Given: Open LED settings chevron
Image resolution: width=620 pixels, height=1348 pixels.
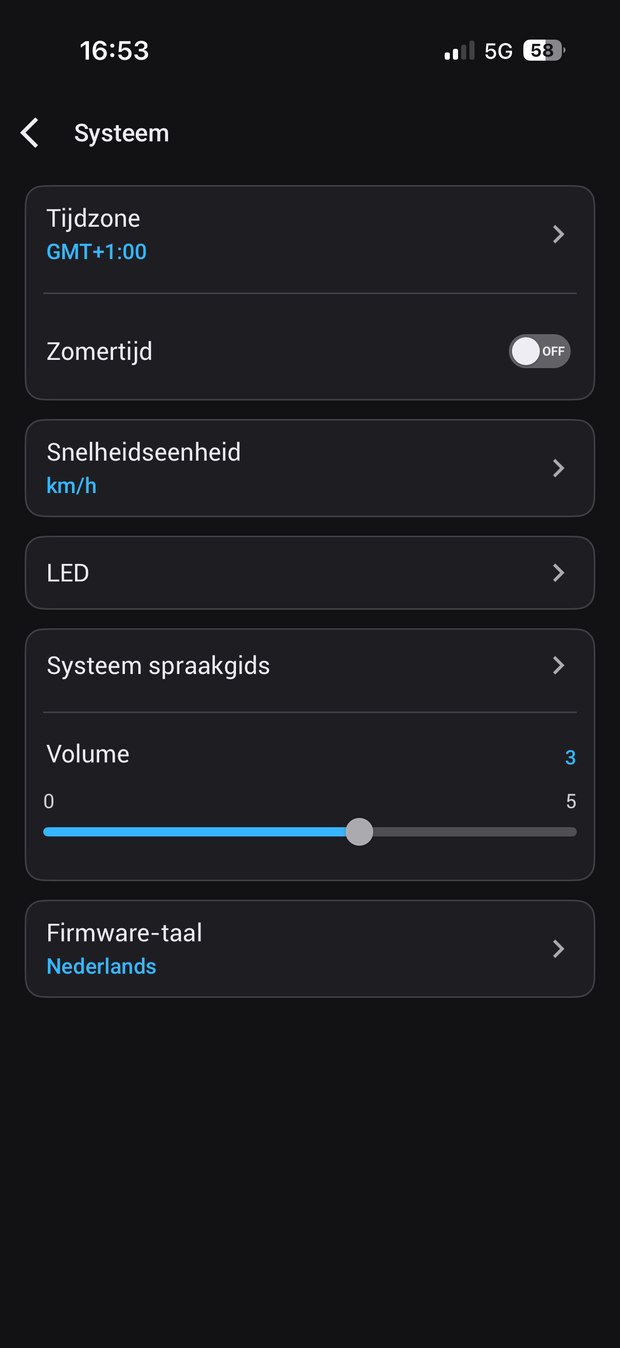Looking at the screenshot, I should point(558,573).
